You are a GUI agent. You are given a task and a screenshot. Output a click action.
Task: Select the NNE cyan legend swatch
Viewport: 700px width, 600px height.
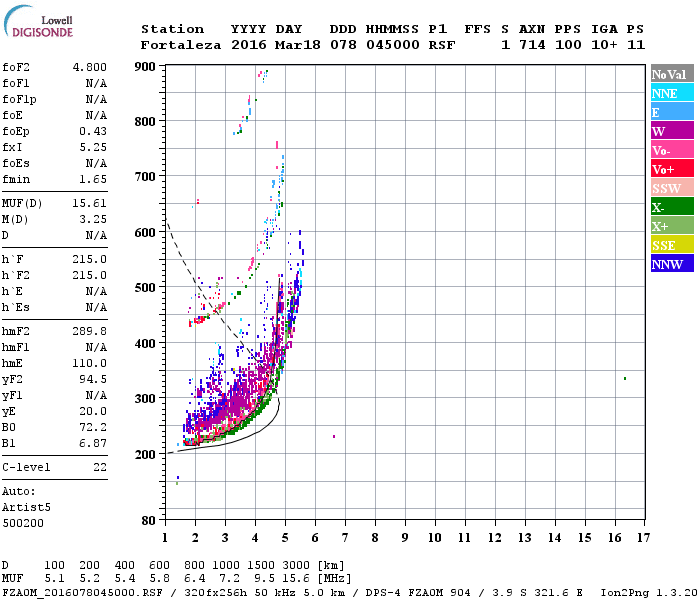[672, 93]
